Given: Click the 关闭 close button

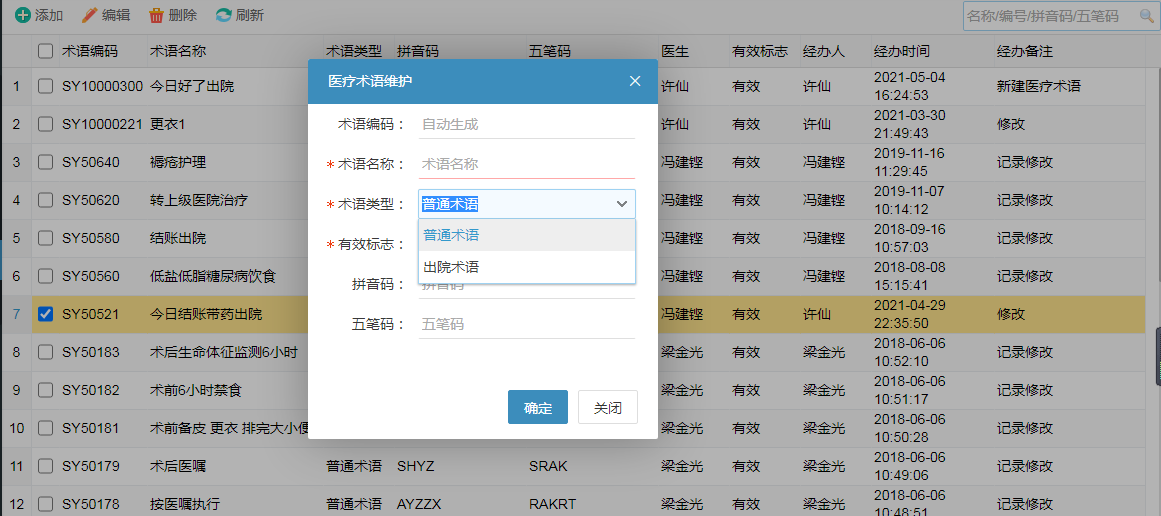Looking at the screenshot, I should coord(607,407).
